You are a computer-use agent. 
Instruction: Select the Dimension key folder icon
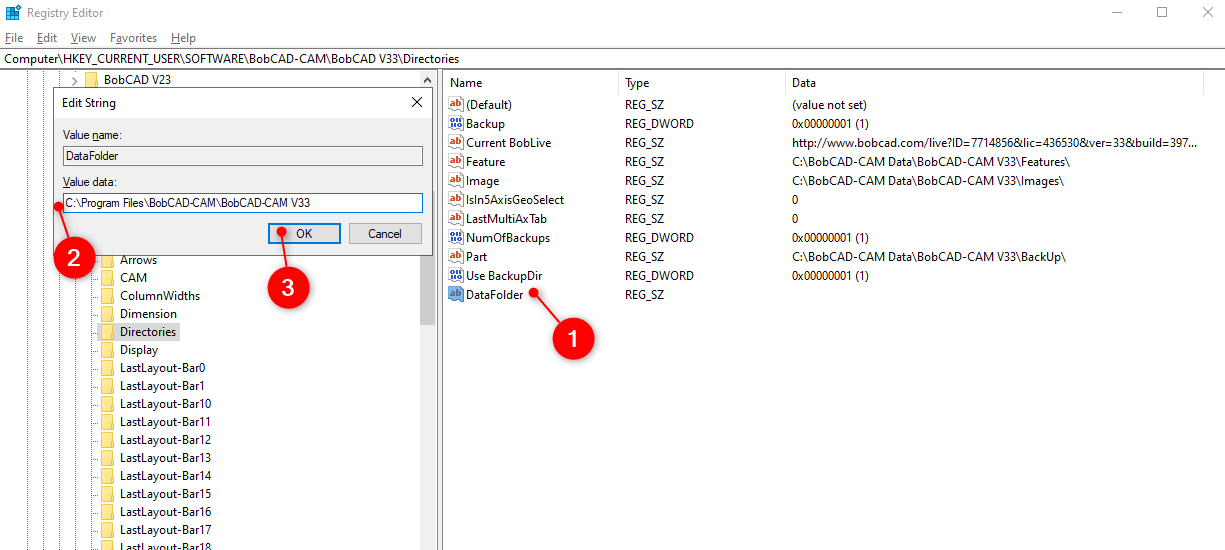[x=108, y=314]
